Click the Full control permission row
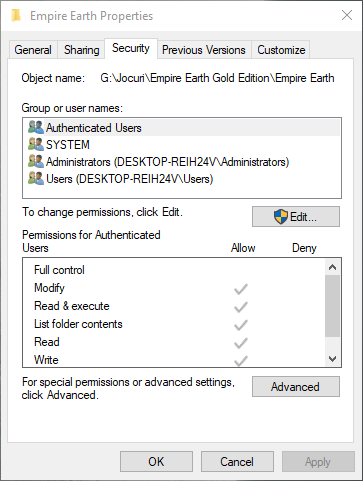This screenshot has height=481, width=363. [174, 270]
